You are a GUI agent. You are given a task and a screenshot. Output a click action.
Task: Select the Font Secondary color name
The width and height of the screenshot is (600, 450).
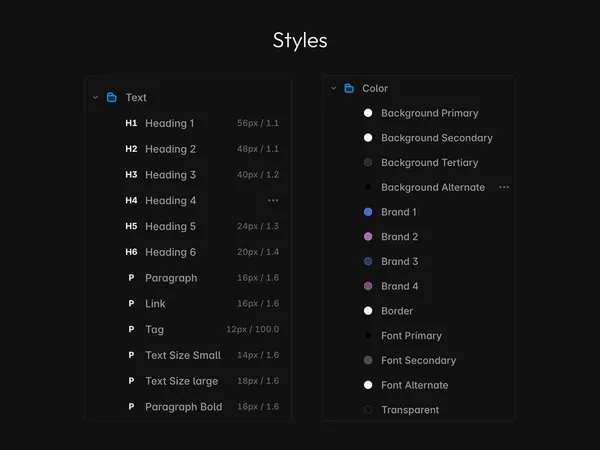419,360
